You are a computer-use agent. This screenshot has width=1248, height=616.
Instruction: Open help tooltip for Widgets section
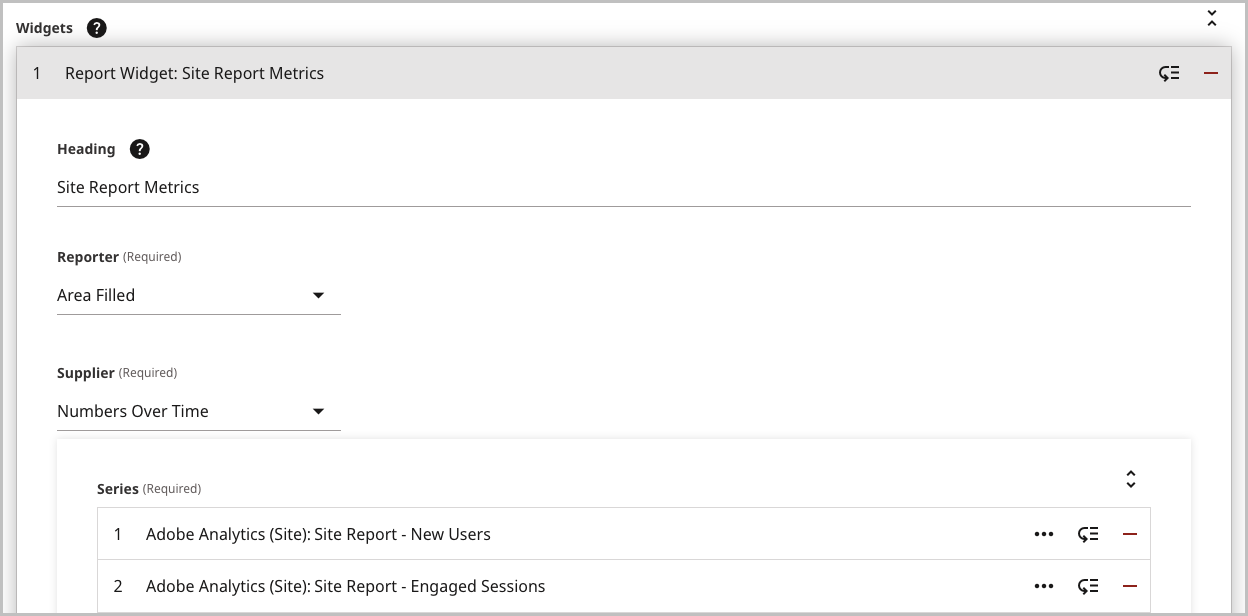96,28
